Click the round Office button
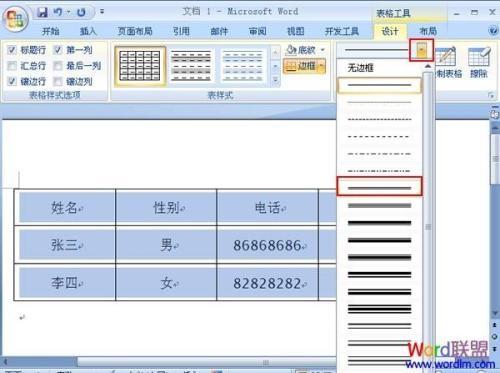 click(16, 19)
